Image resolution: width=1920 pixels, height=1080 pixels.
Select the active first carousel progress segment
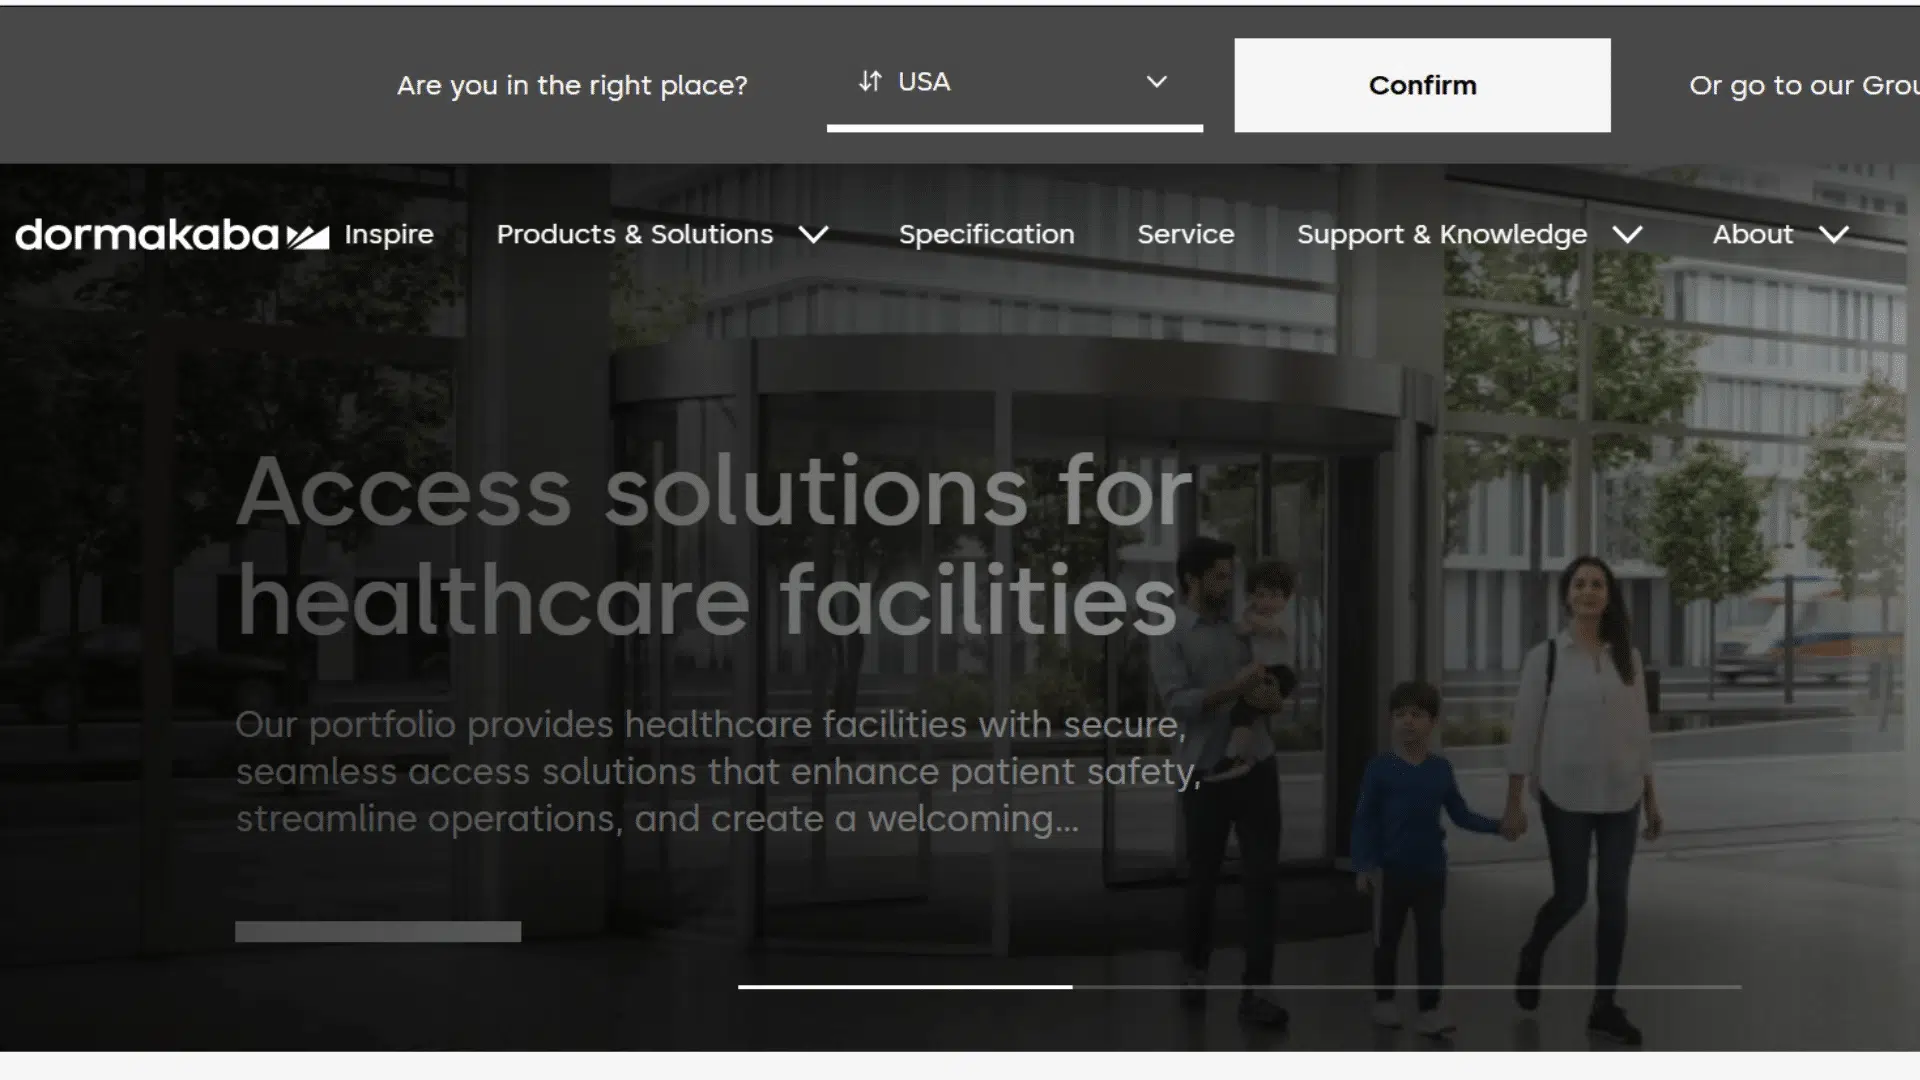click(x=905, y=987)
